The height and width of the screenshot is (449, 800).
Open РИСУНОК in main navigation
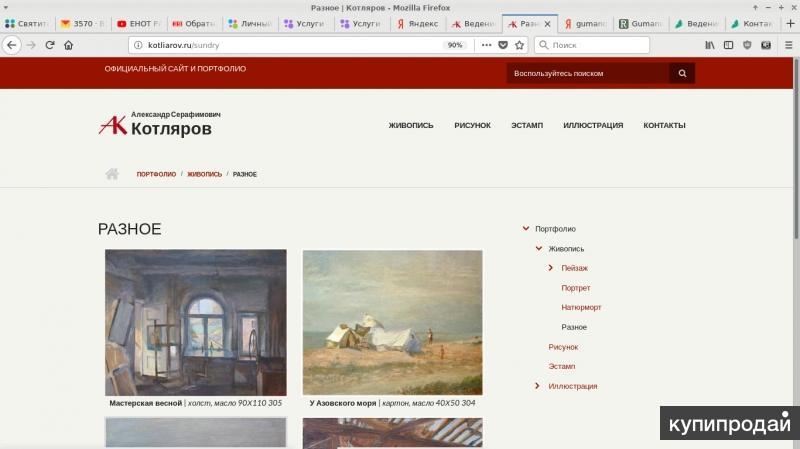472,125
